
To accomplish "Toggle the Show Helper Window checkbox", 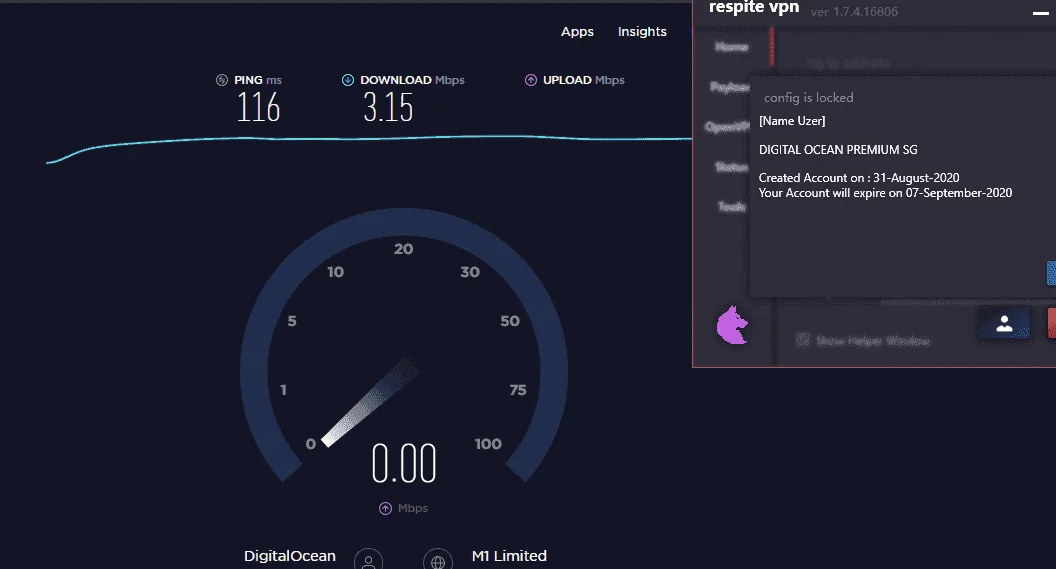I will pos(803,339).
